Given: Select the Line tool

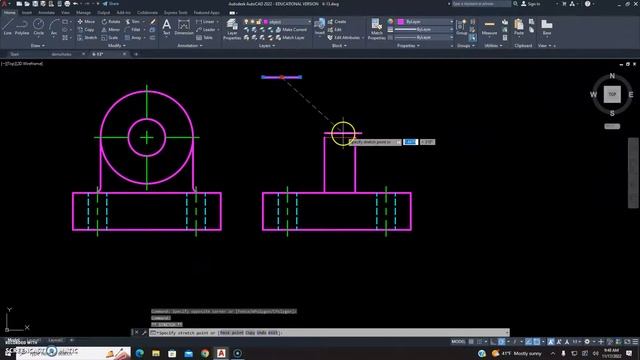Looking at the screenshot, I should click(x=7, y=27).
